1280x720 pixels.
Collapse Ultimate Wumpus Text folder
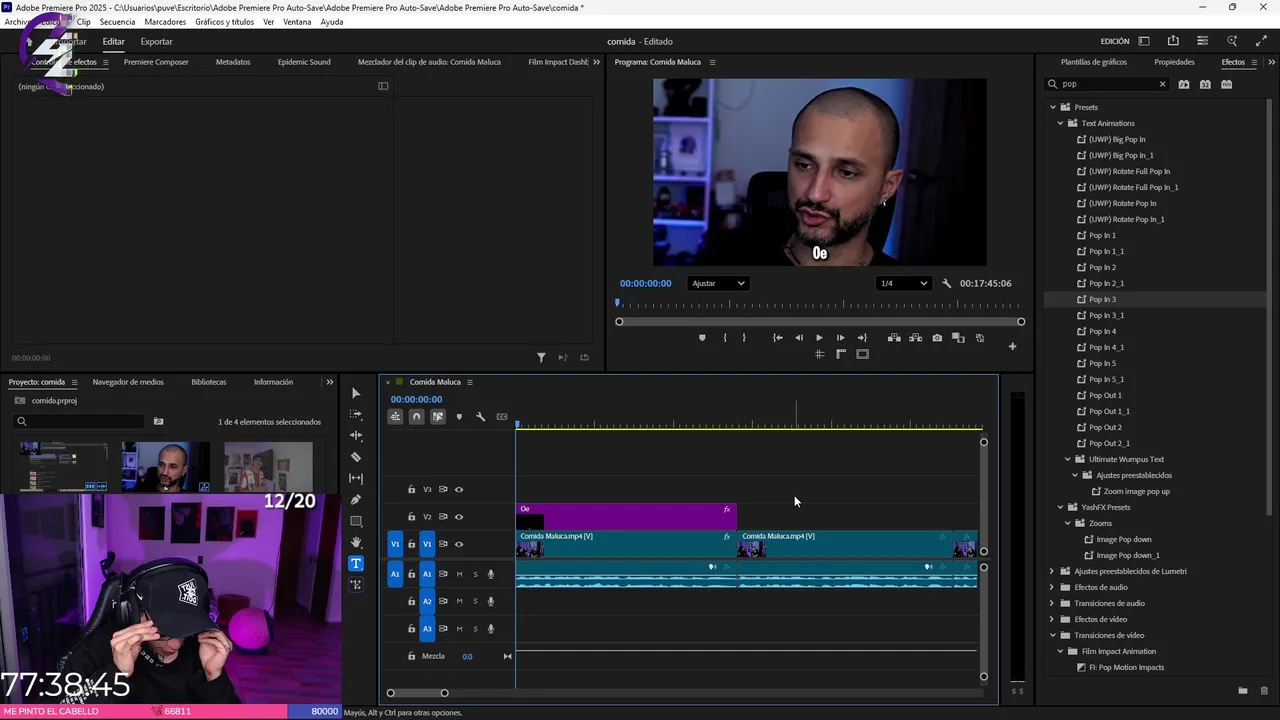pyautogui.click(x=1068, y=459)
